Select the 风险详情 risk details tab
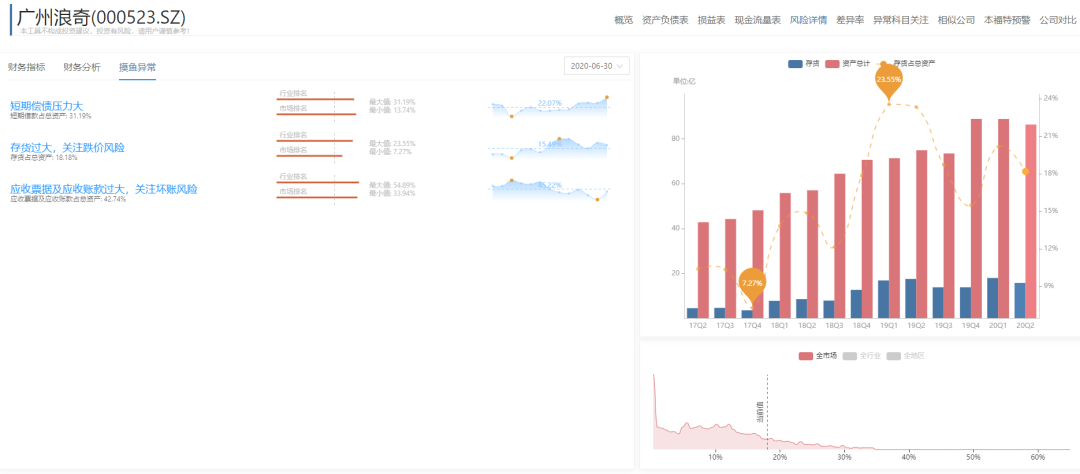Screen dimensions: 1080x474 point(809,20)
